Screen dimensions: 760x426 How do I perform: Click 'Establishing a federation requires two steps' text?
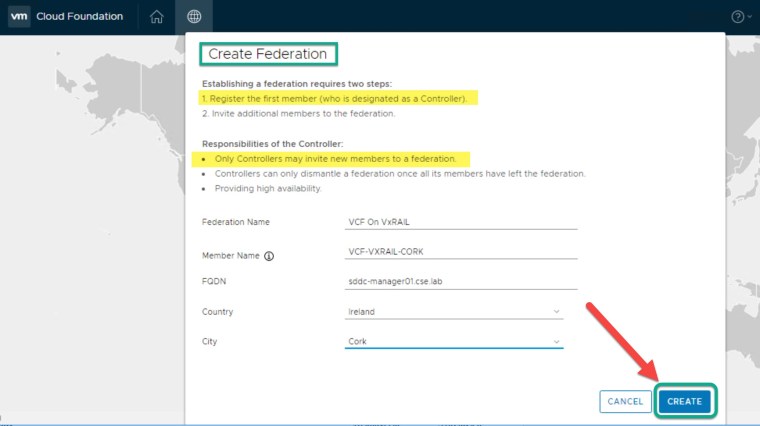coord(297,84)
